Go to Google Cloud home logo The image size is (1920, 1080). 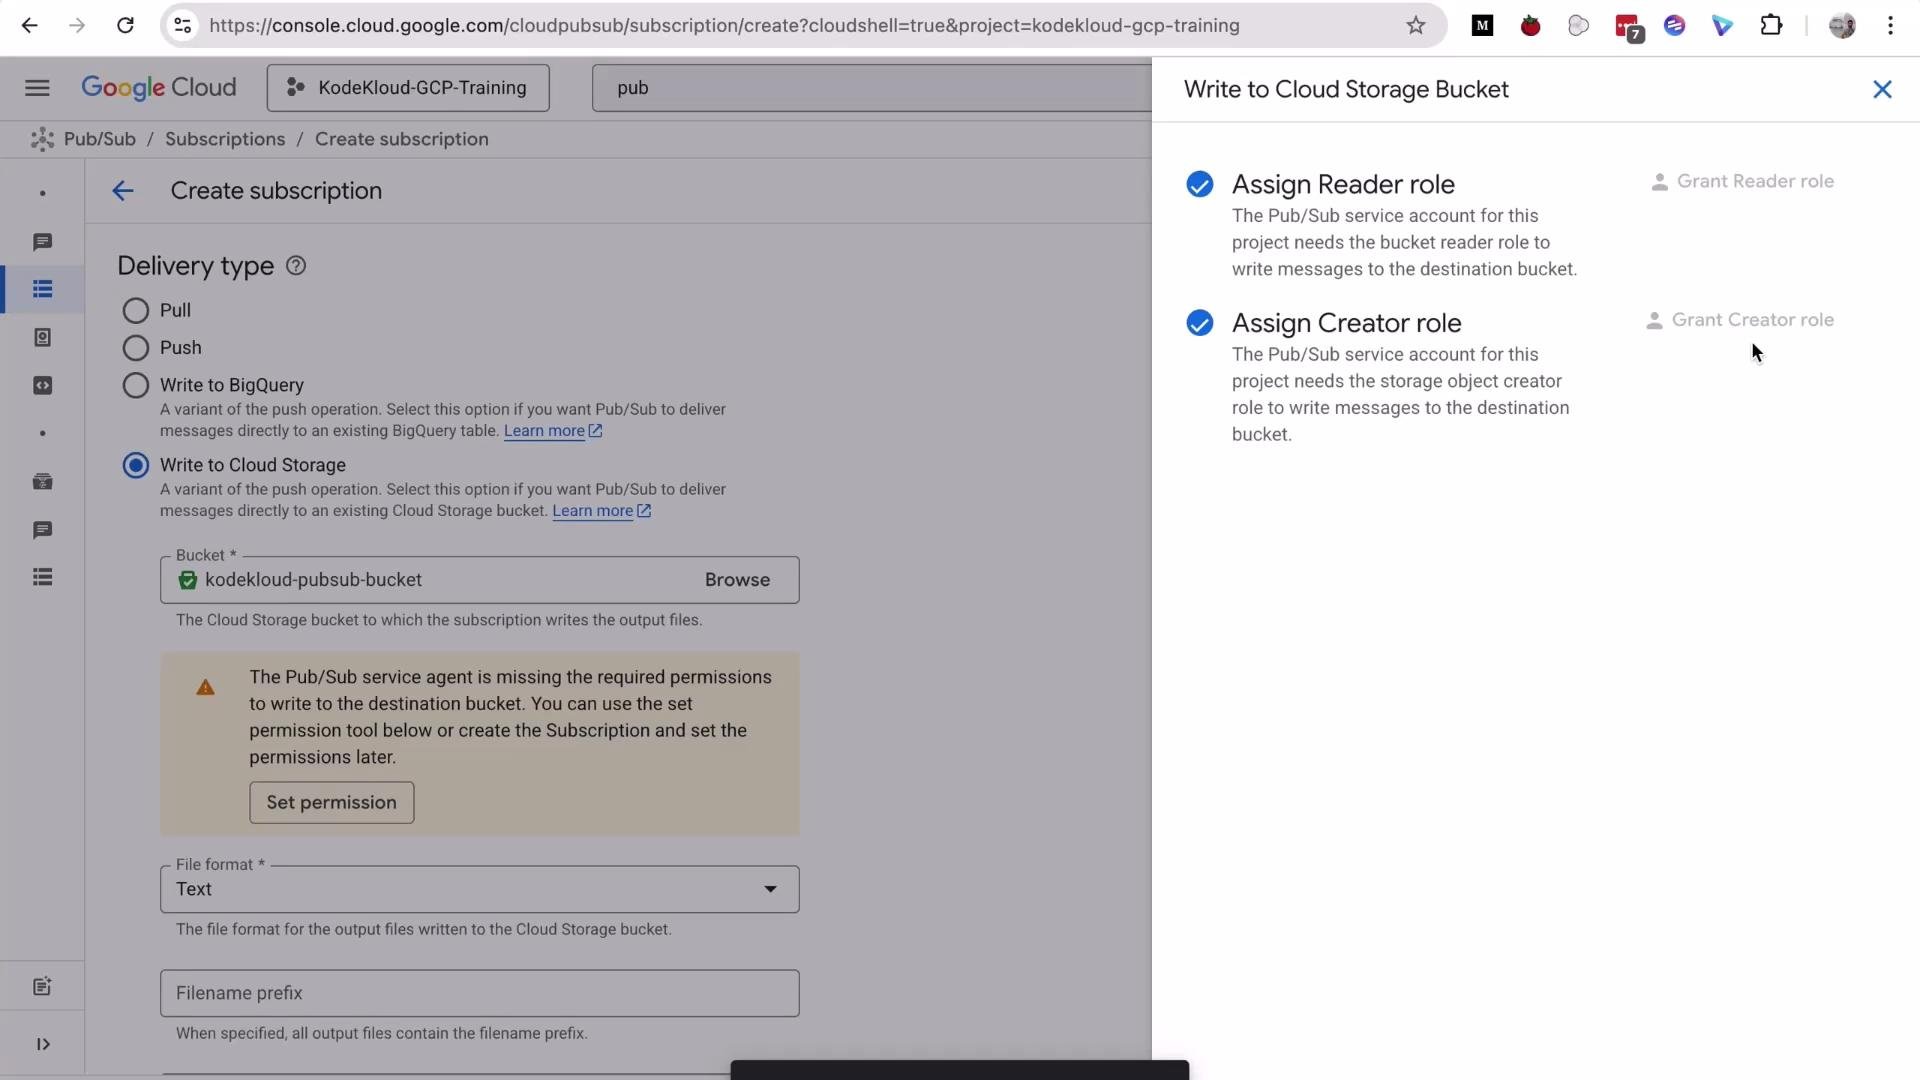tap(159, 88)
